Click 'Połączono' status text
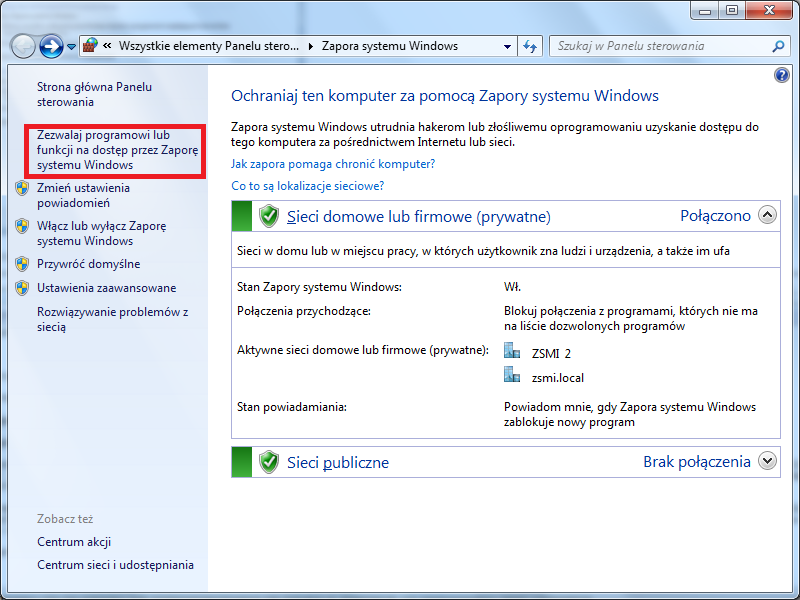 [x=715, y=216]
